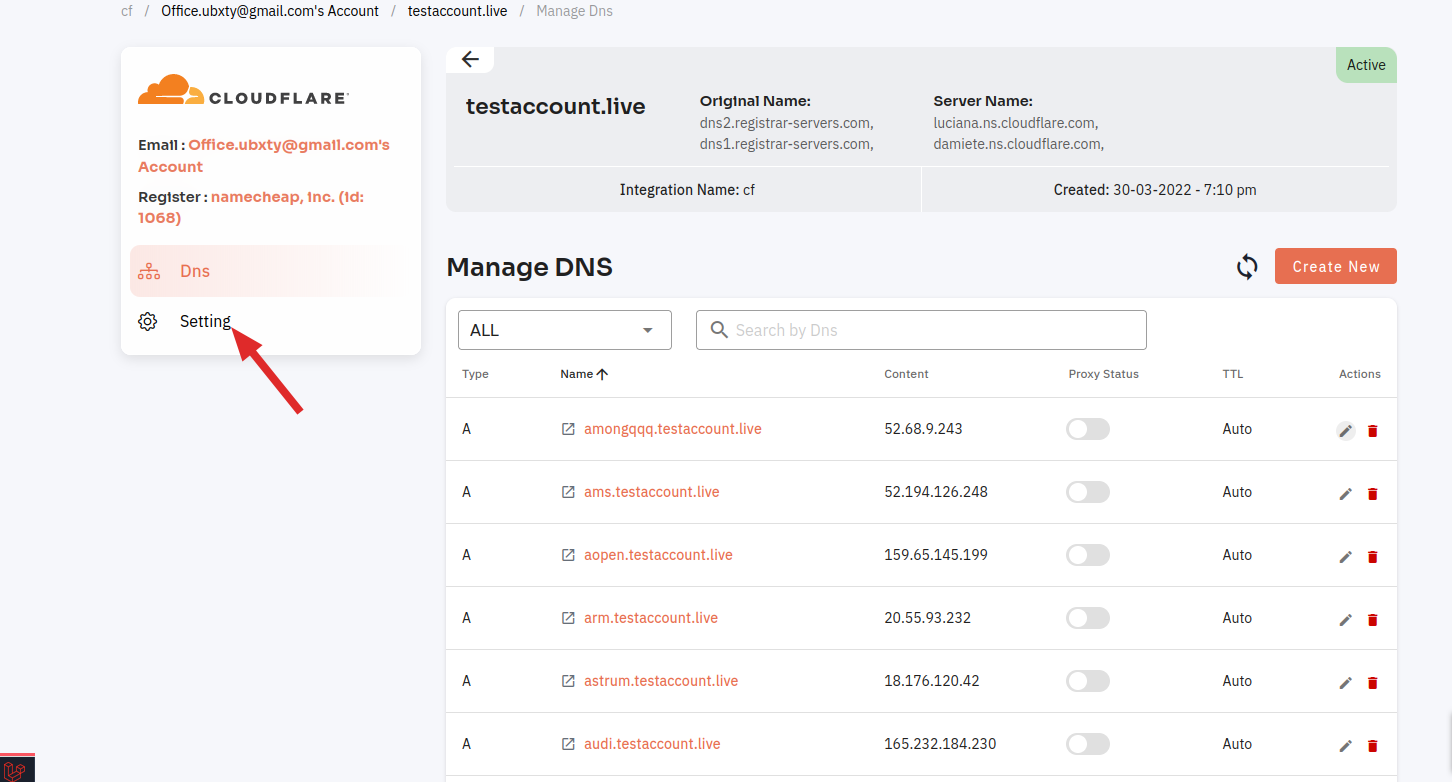
Task: Edit the aopen.testaccount.live record
Action: click(1346, 557)
